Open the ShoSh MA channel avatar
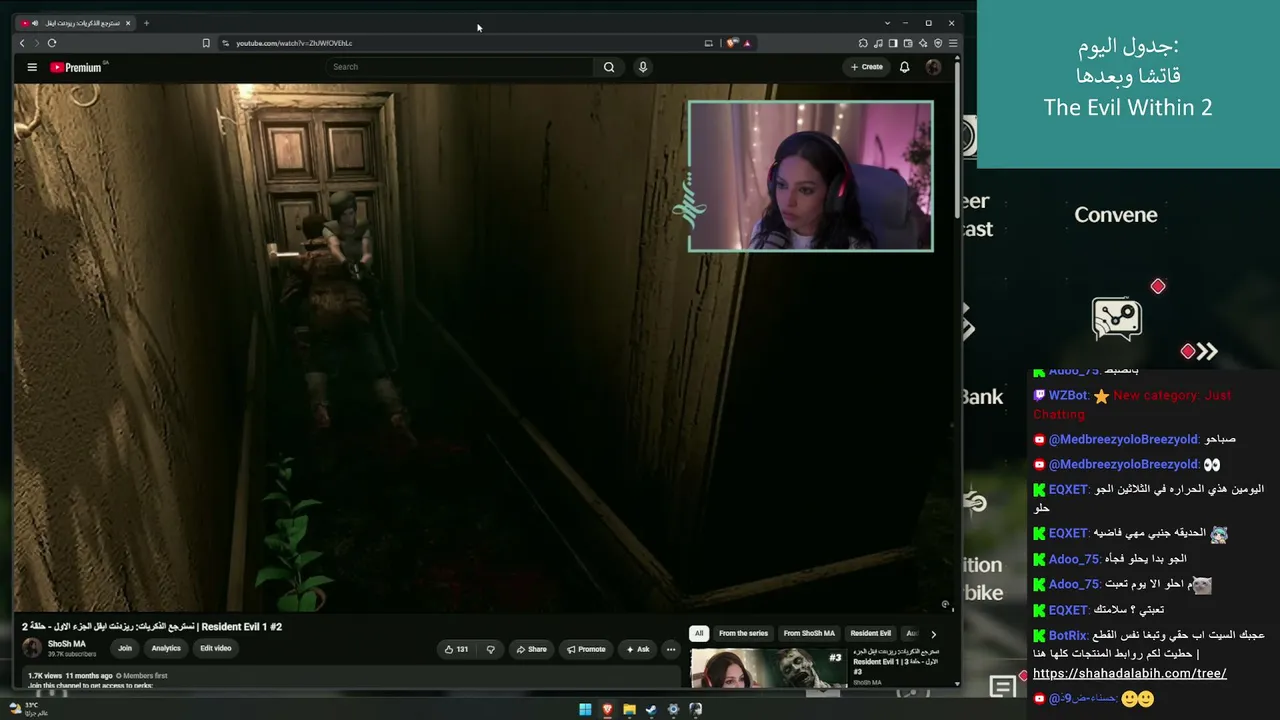This screenshot has width=1280, height=720. 32,648
